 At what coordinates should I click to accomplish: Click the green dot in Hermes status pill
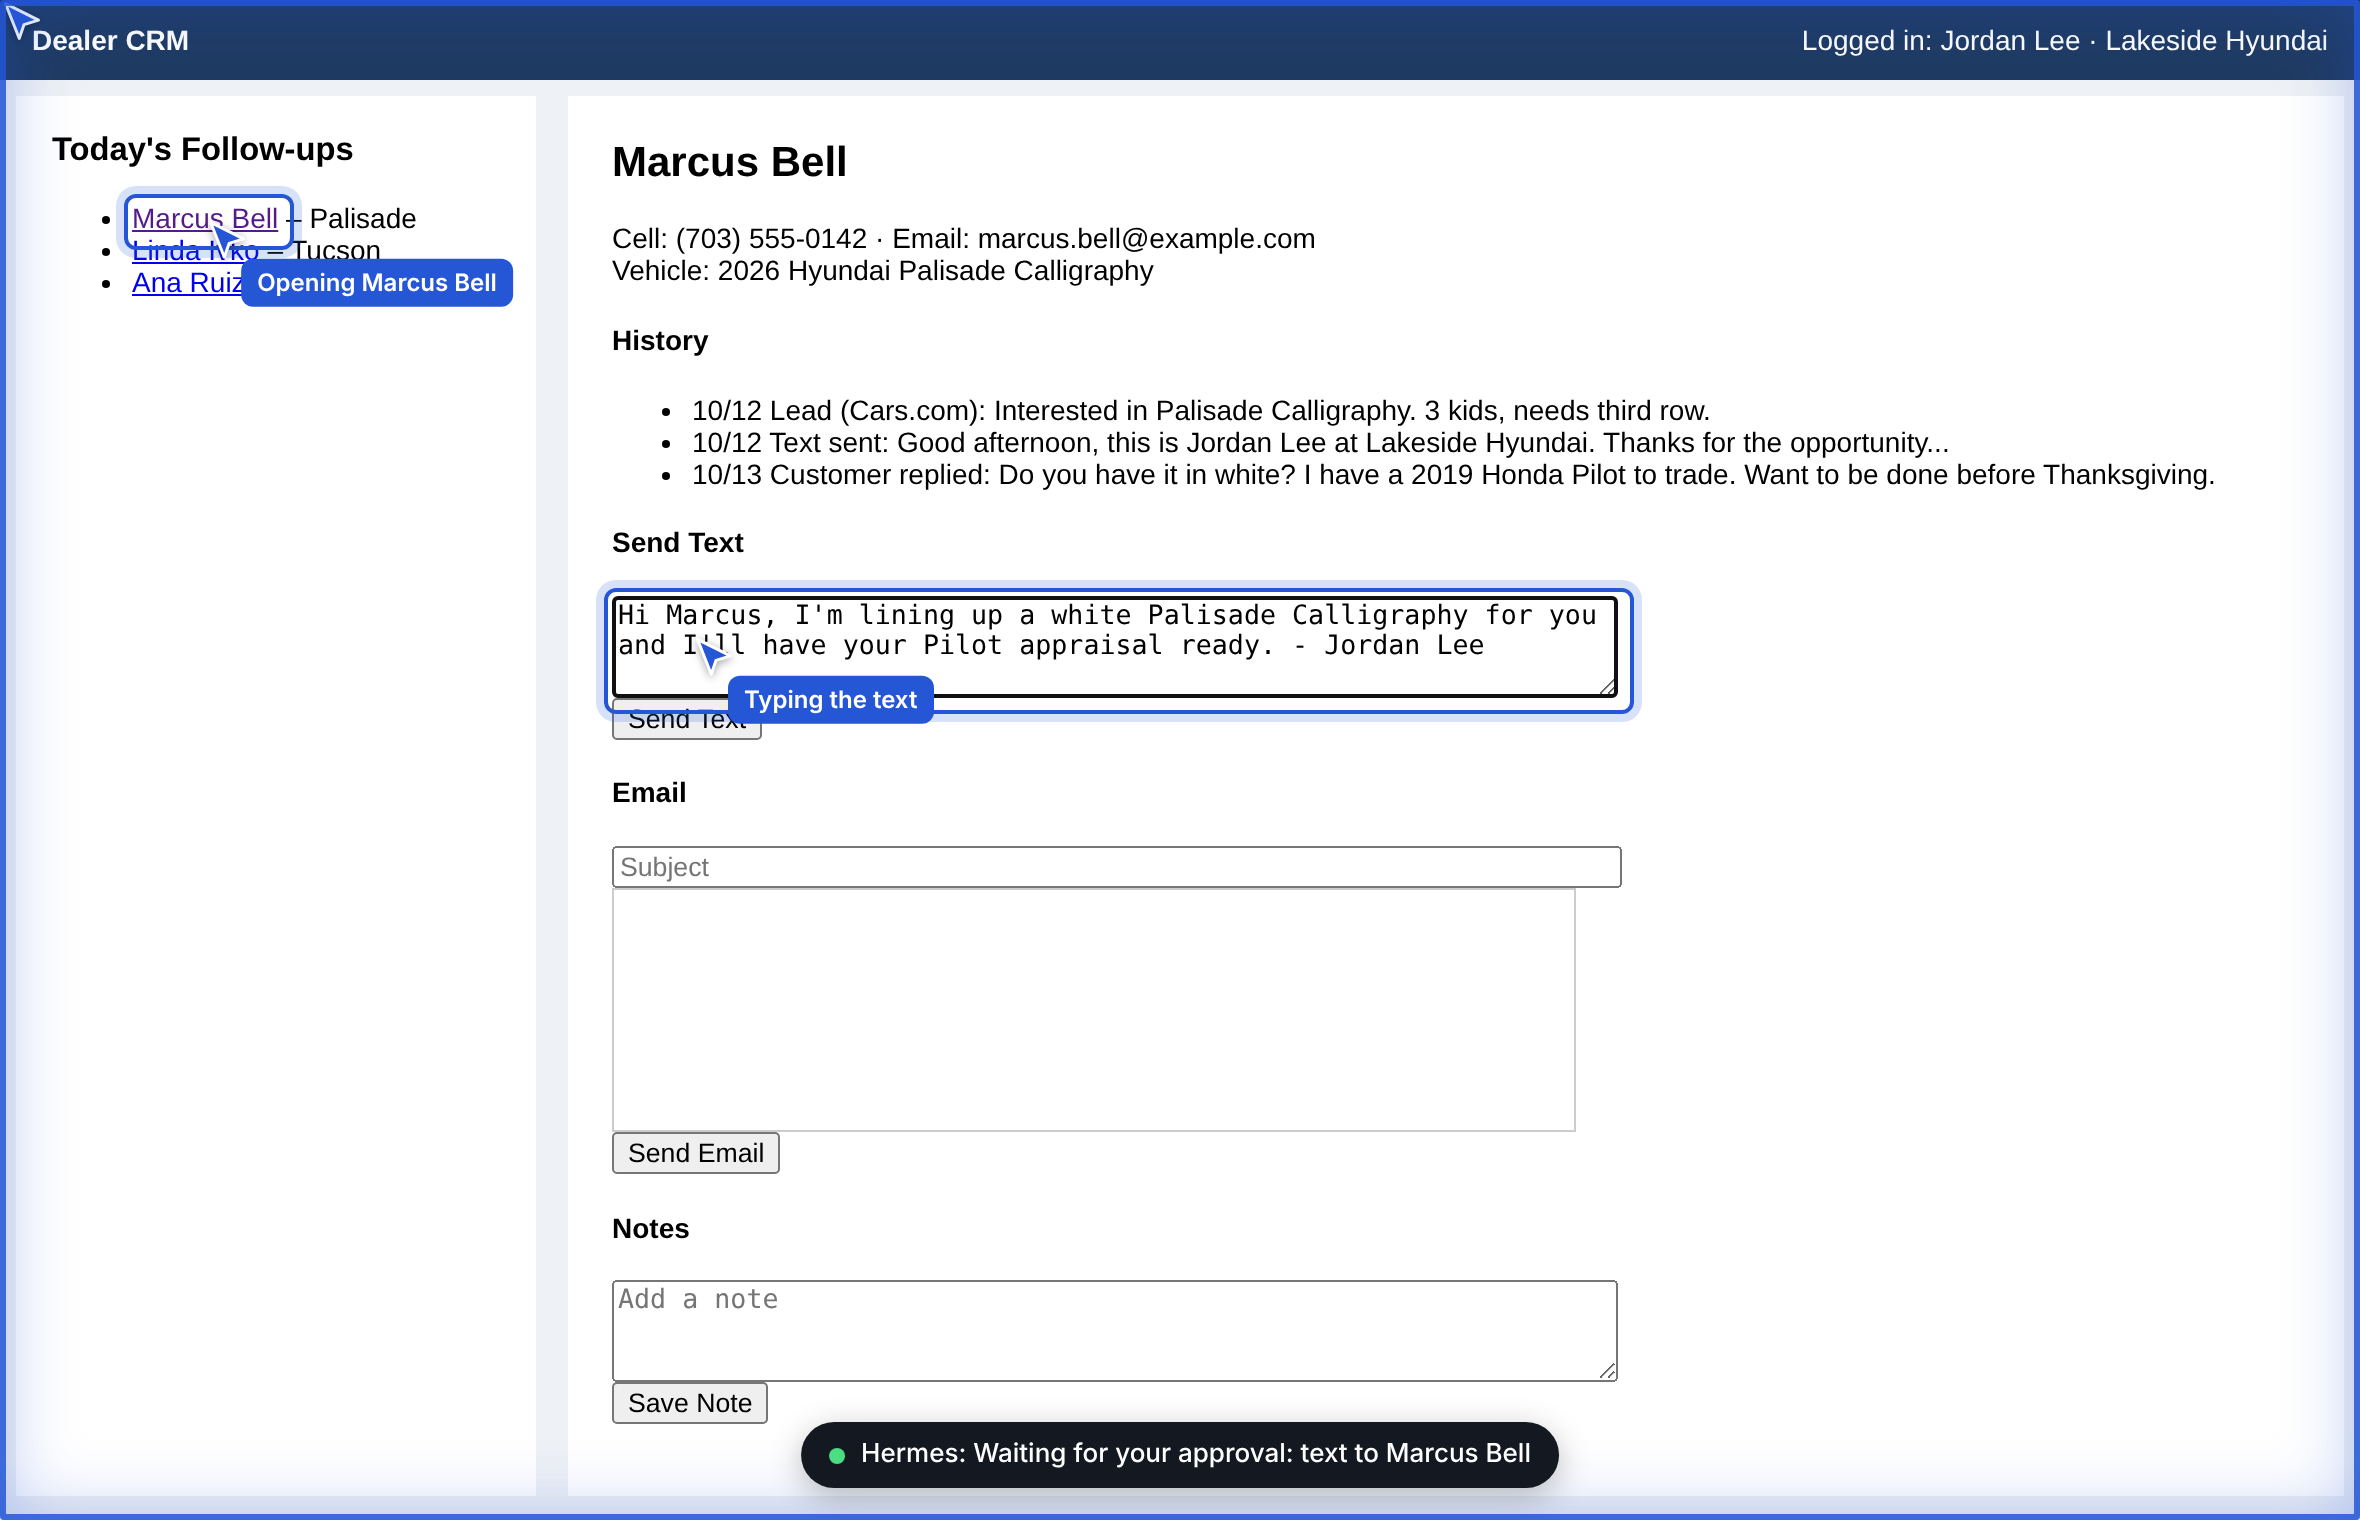(x=837, y=1455)
